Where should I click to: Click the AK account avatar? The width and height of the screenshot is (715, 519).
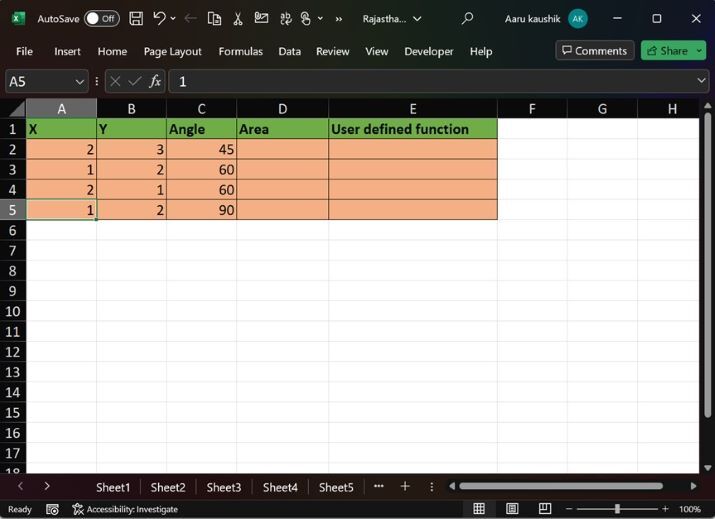pyautogui.click(x=578, y=19)
